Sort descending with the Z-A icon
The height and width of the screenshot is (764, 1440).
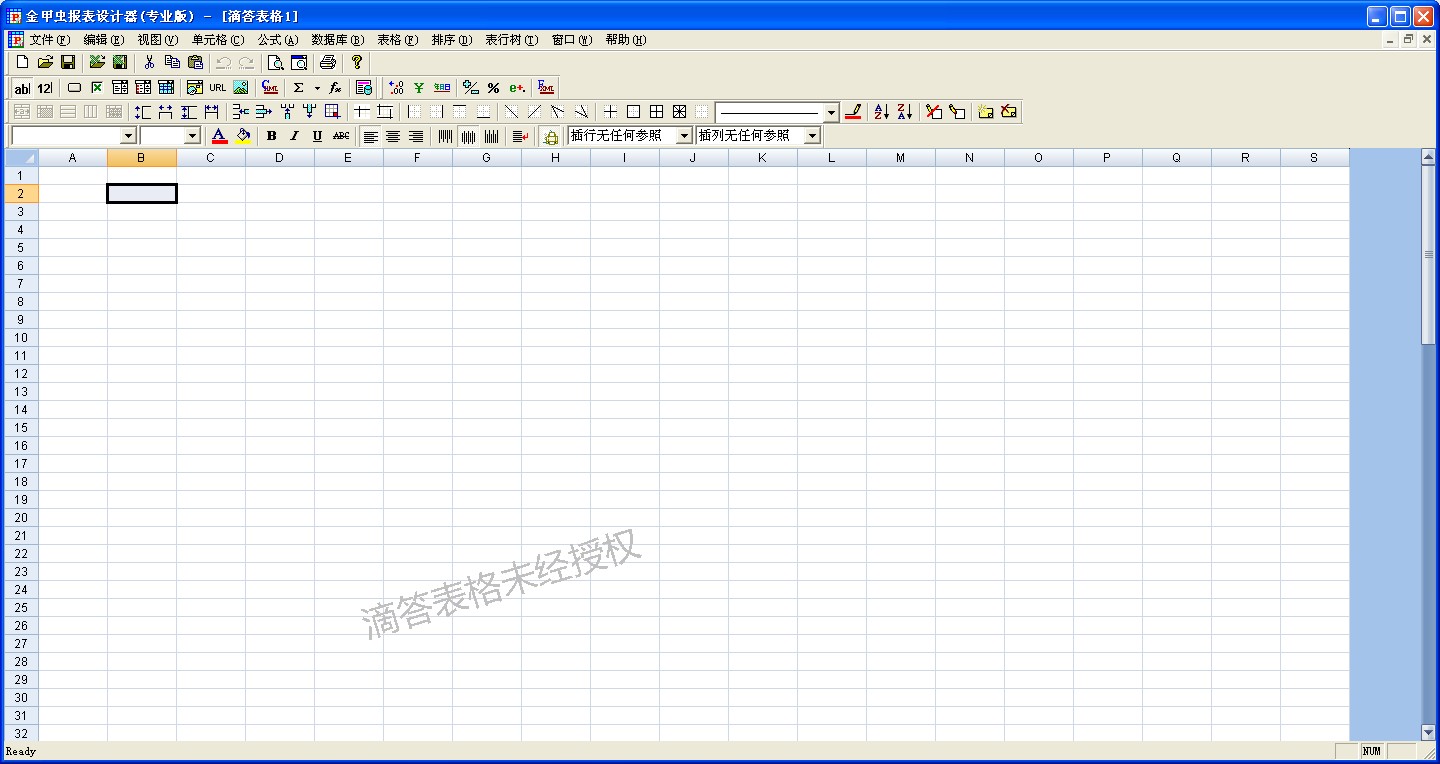[904, 112]
